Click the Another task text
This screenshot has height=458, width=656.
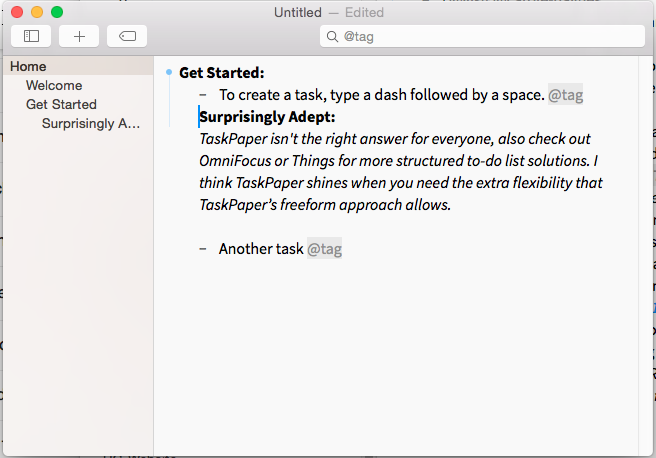[261, 249]
